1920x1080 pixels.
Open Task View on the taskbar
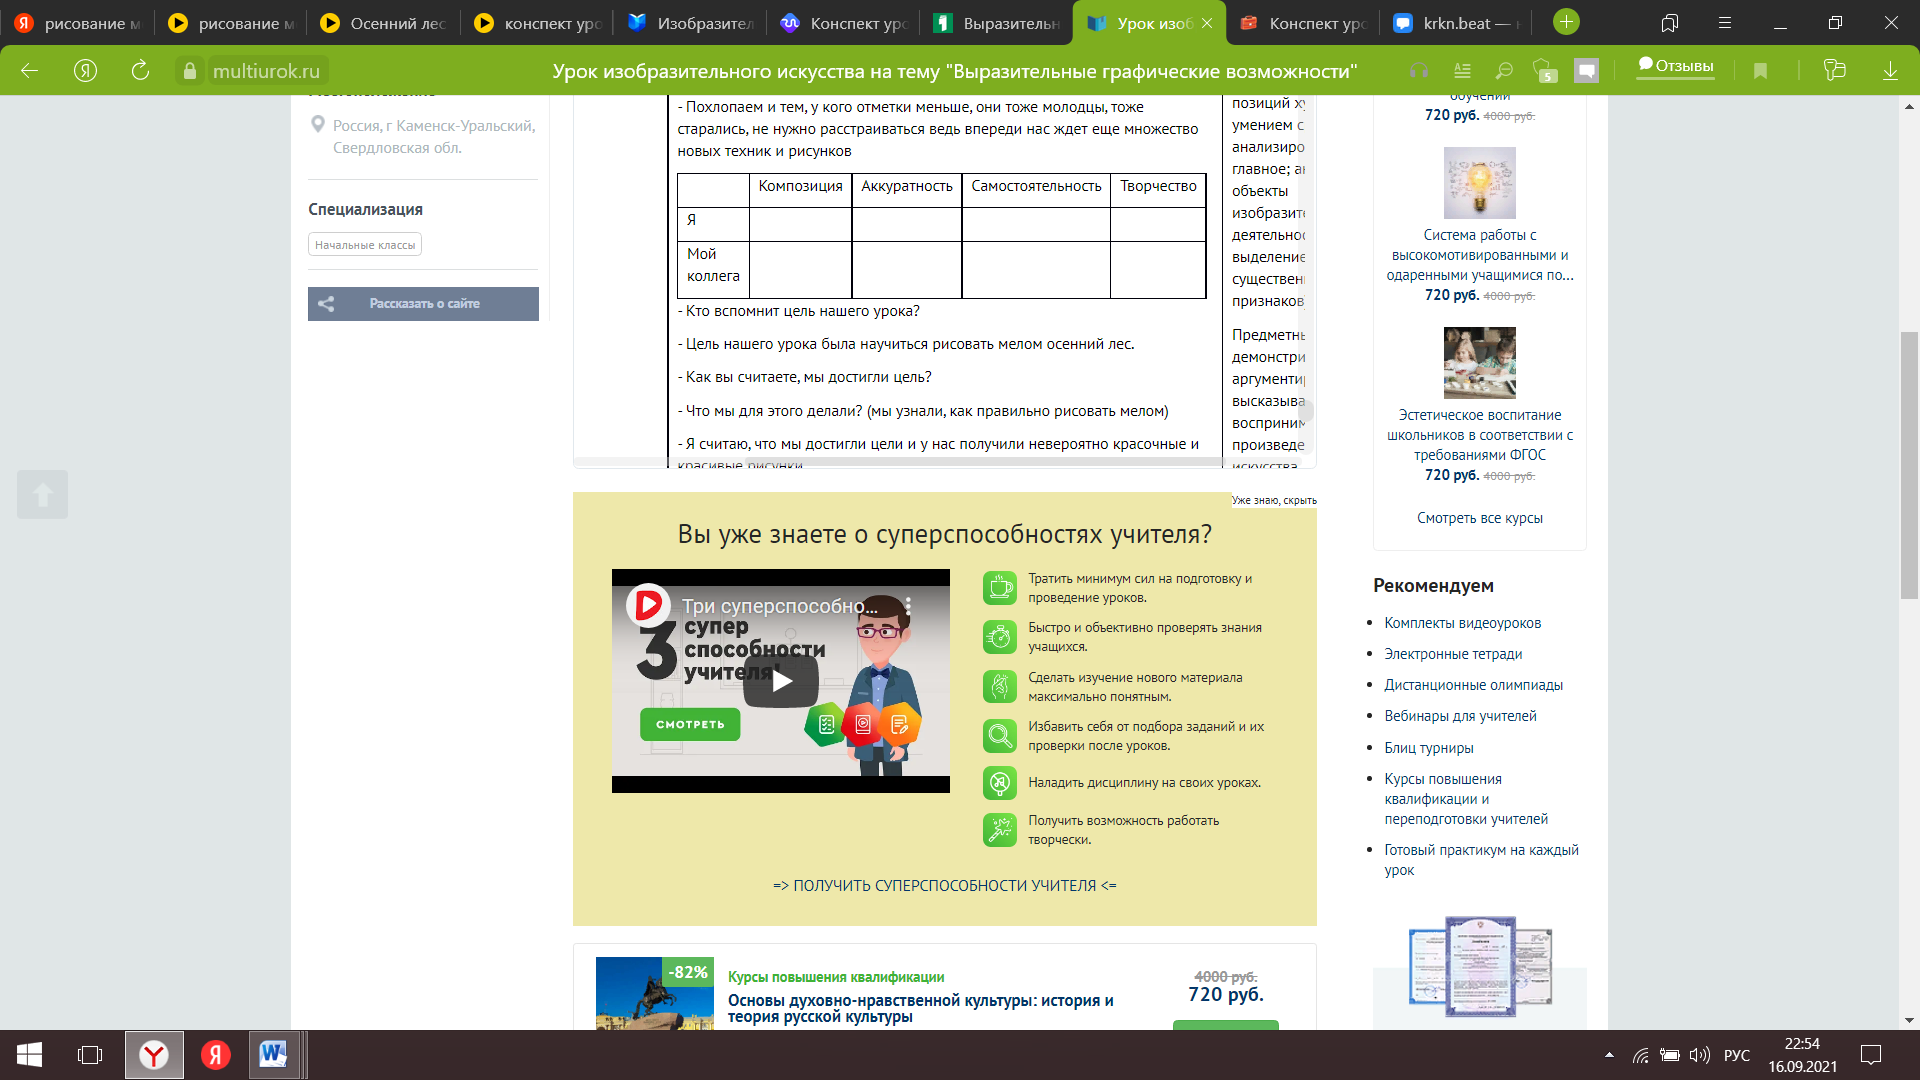click(90, 1055)
